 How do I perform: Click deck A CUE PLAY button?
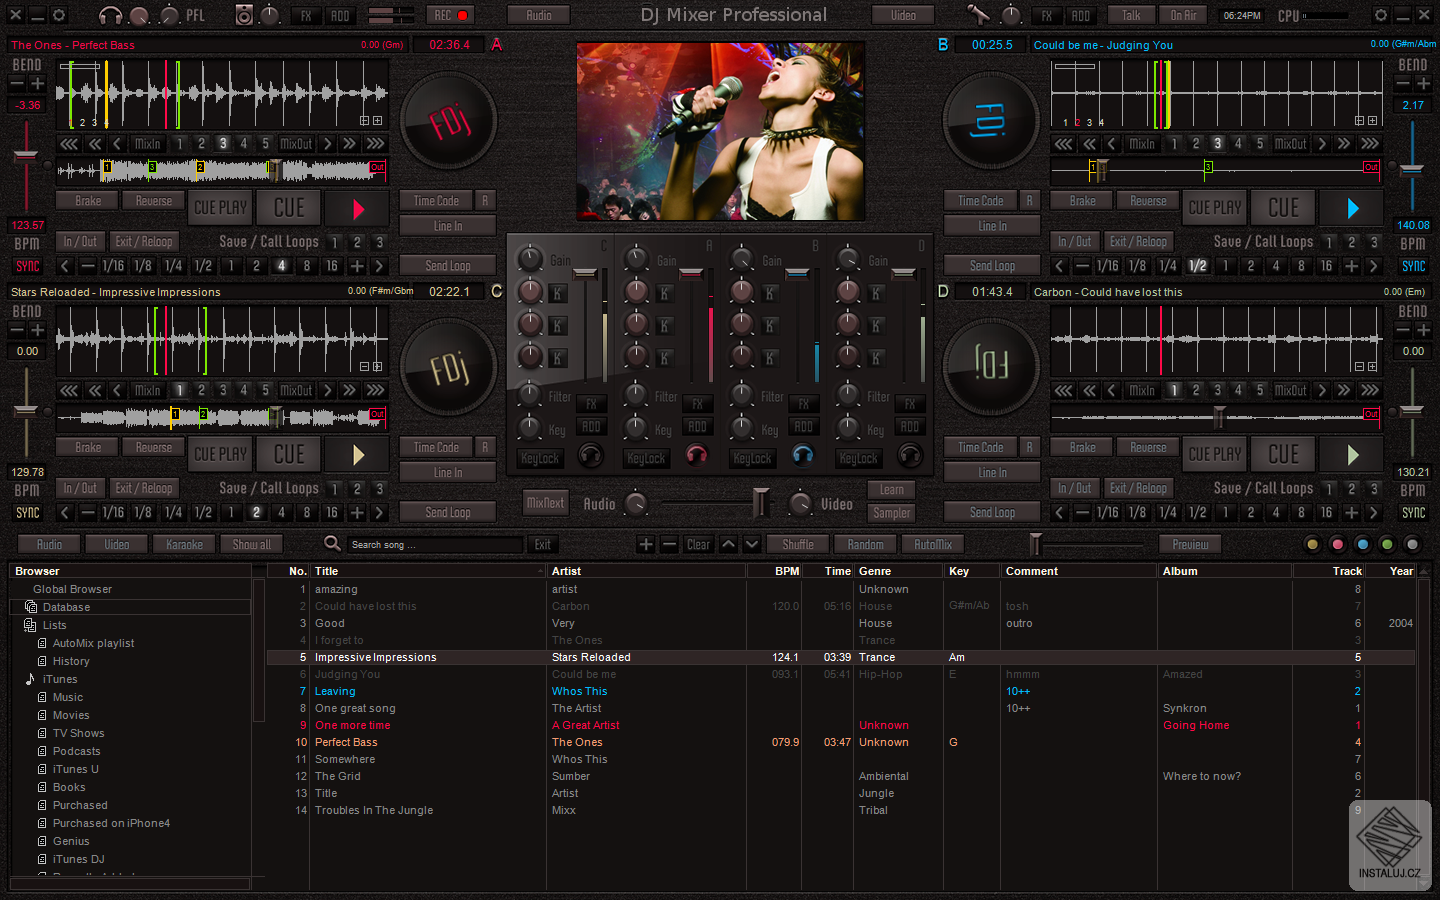click(x=220, y=208)
